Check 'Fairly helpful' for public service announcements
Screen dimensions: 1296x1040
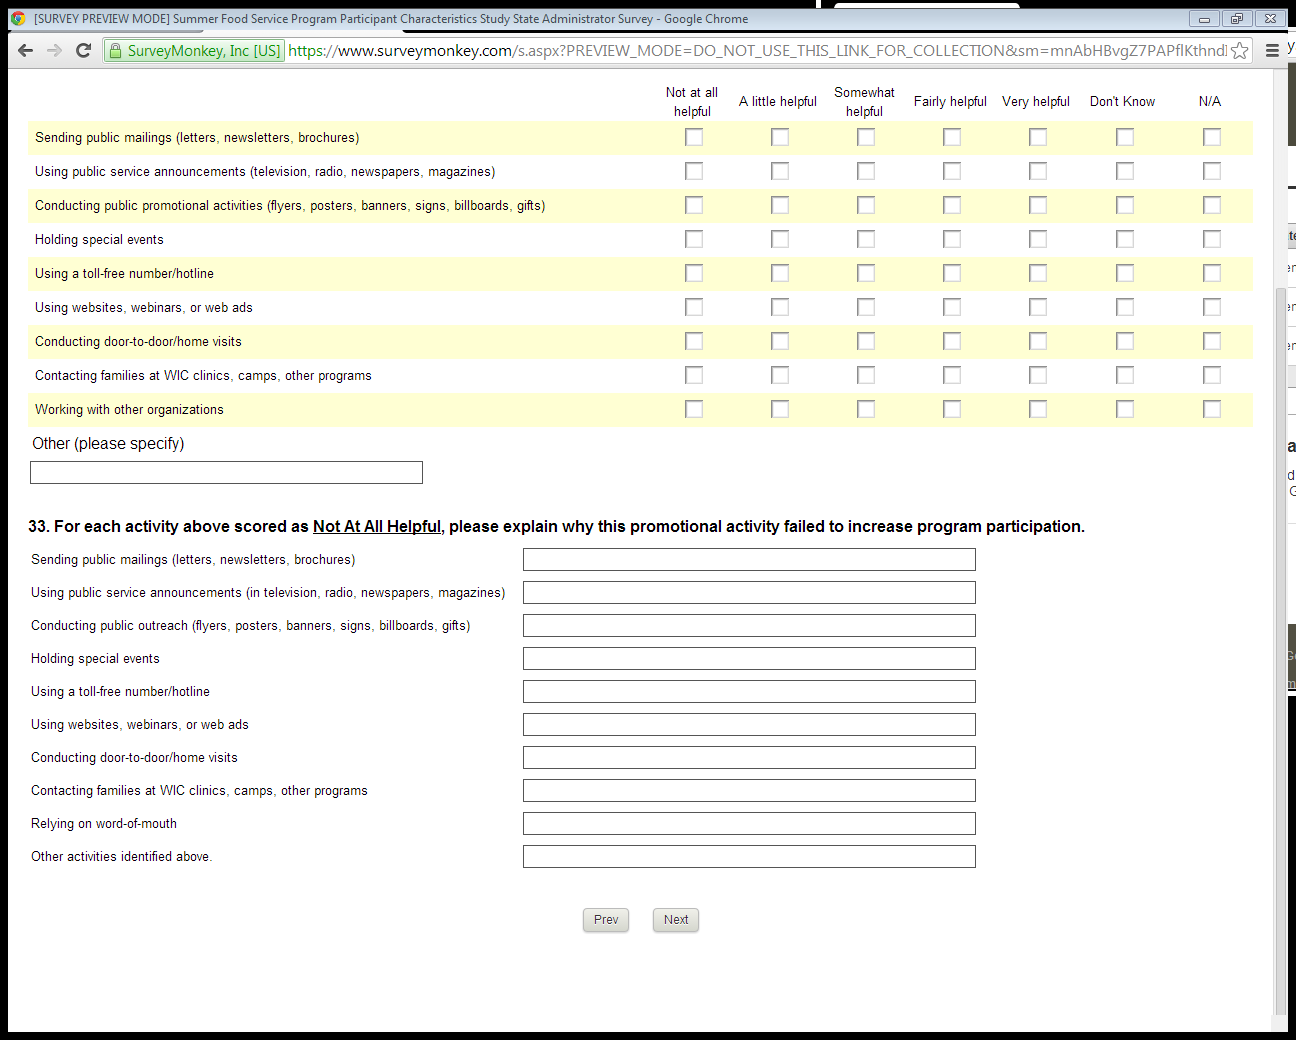point(951,171)
